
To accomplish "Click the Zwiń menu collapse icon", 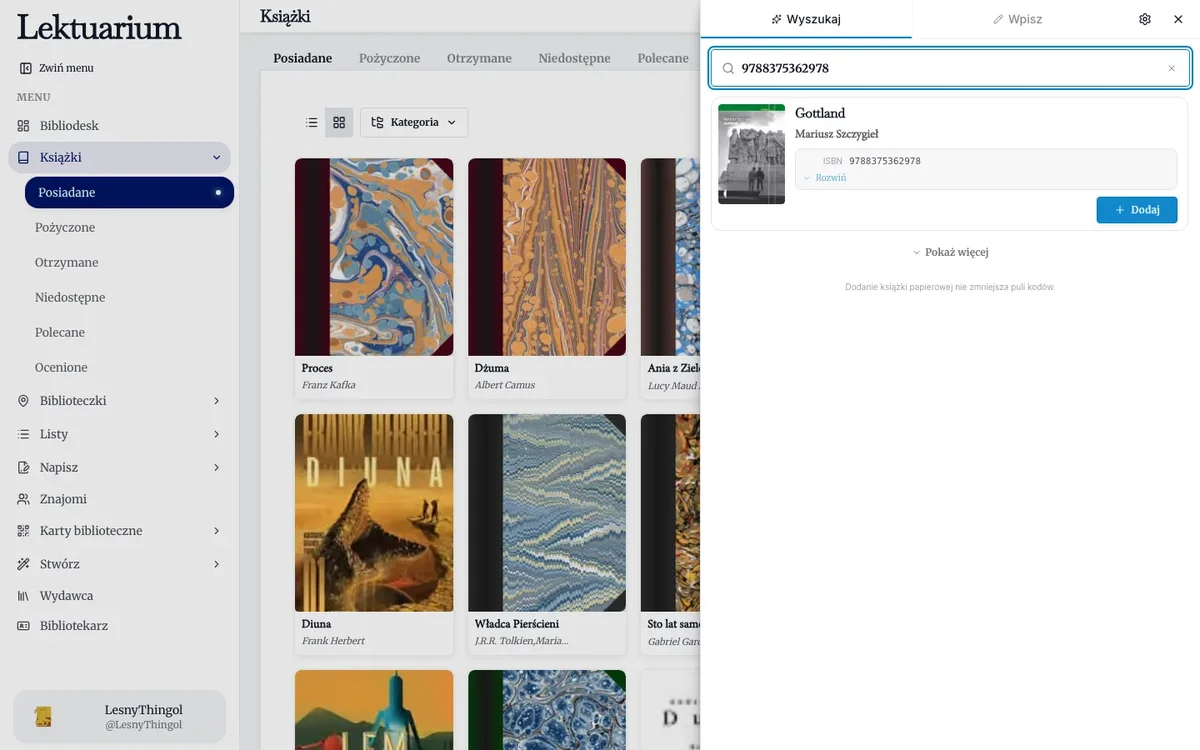I will tap(25, 68).
